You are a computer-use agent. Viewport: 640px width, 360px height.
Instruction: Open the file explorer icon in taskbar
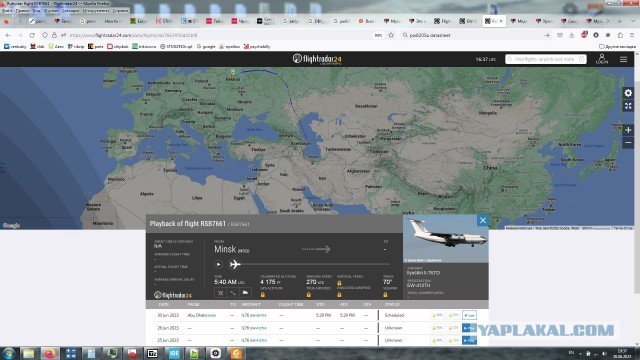point(29,353)
